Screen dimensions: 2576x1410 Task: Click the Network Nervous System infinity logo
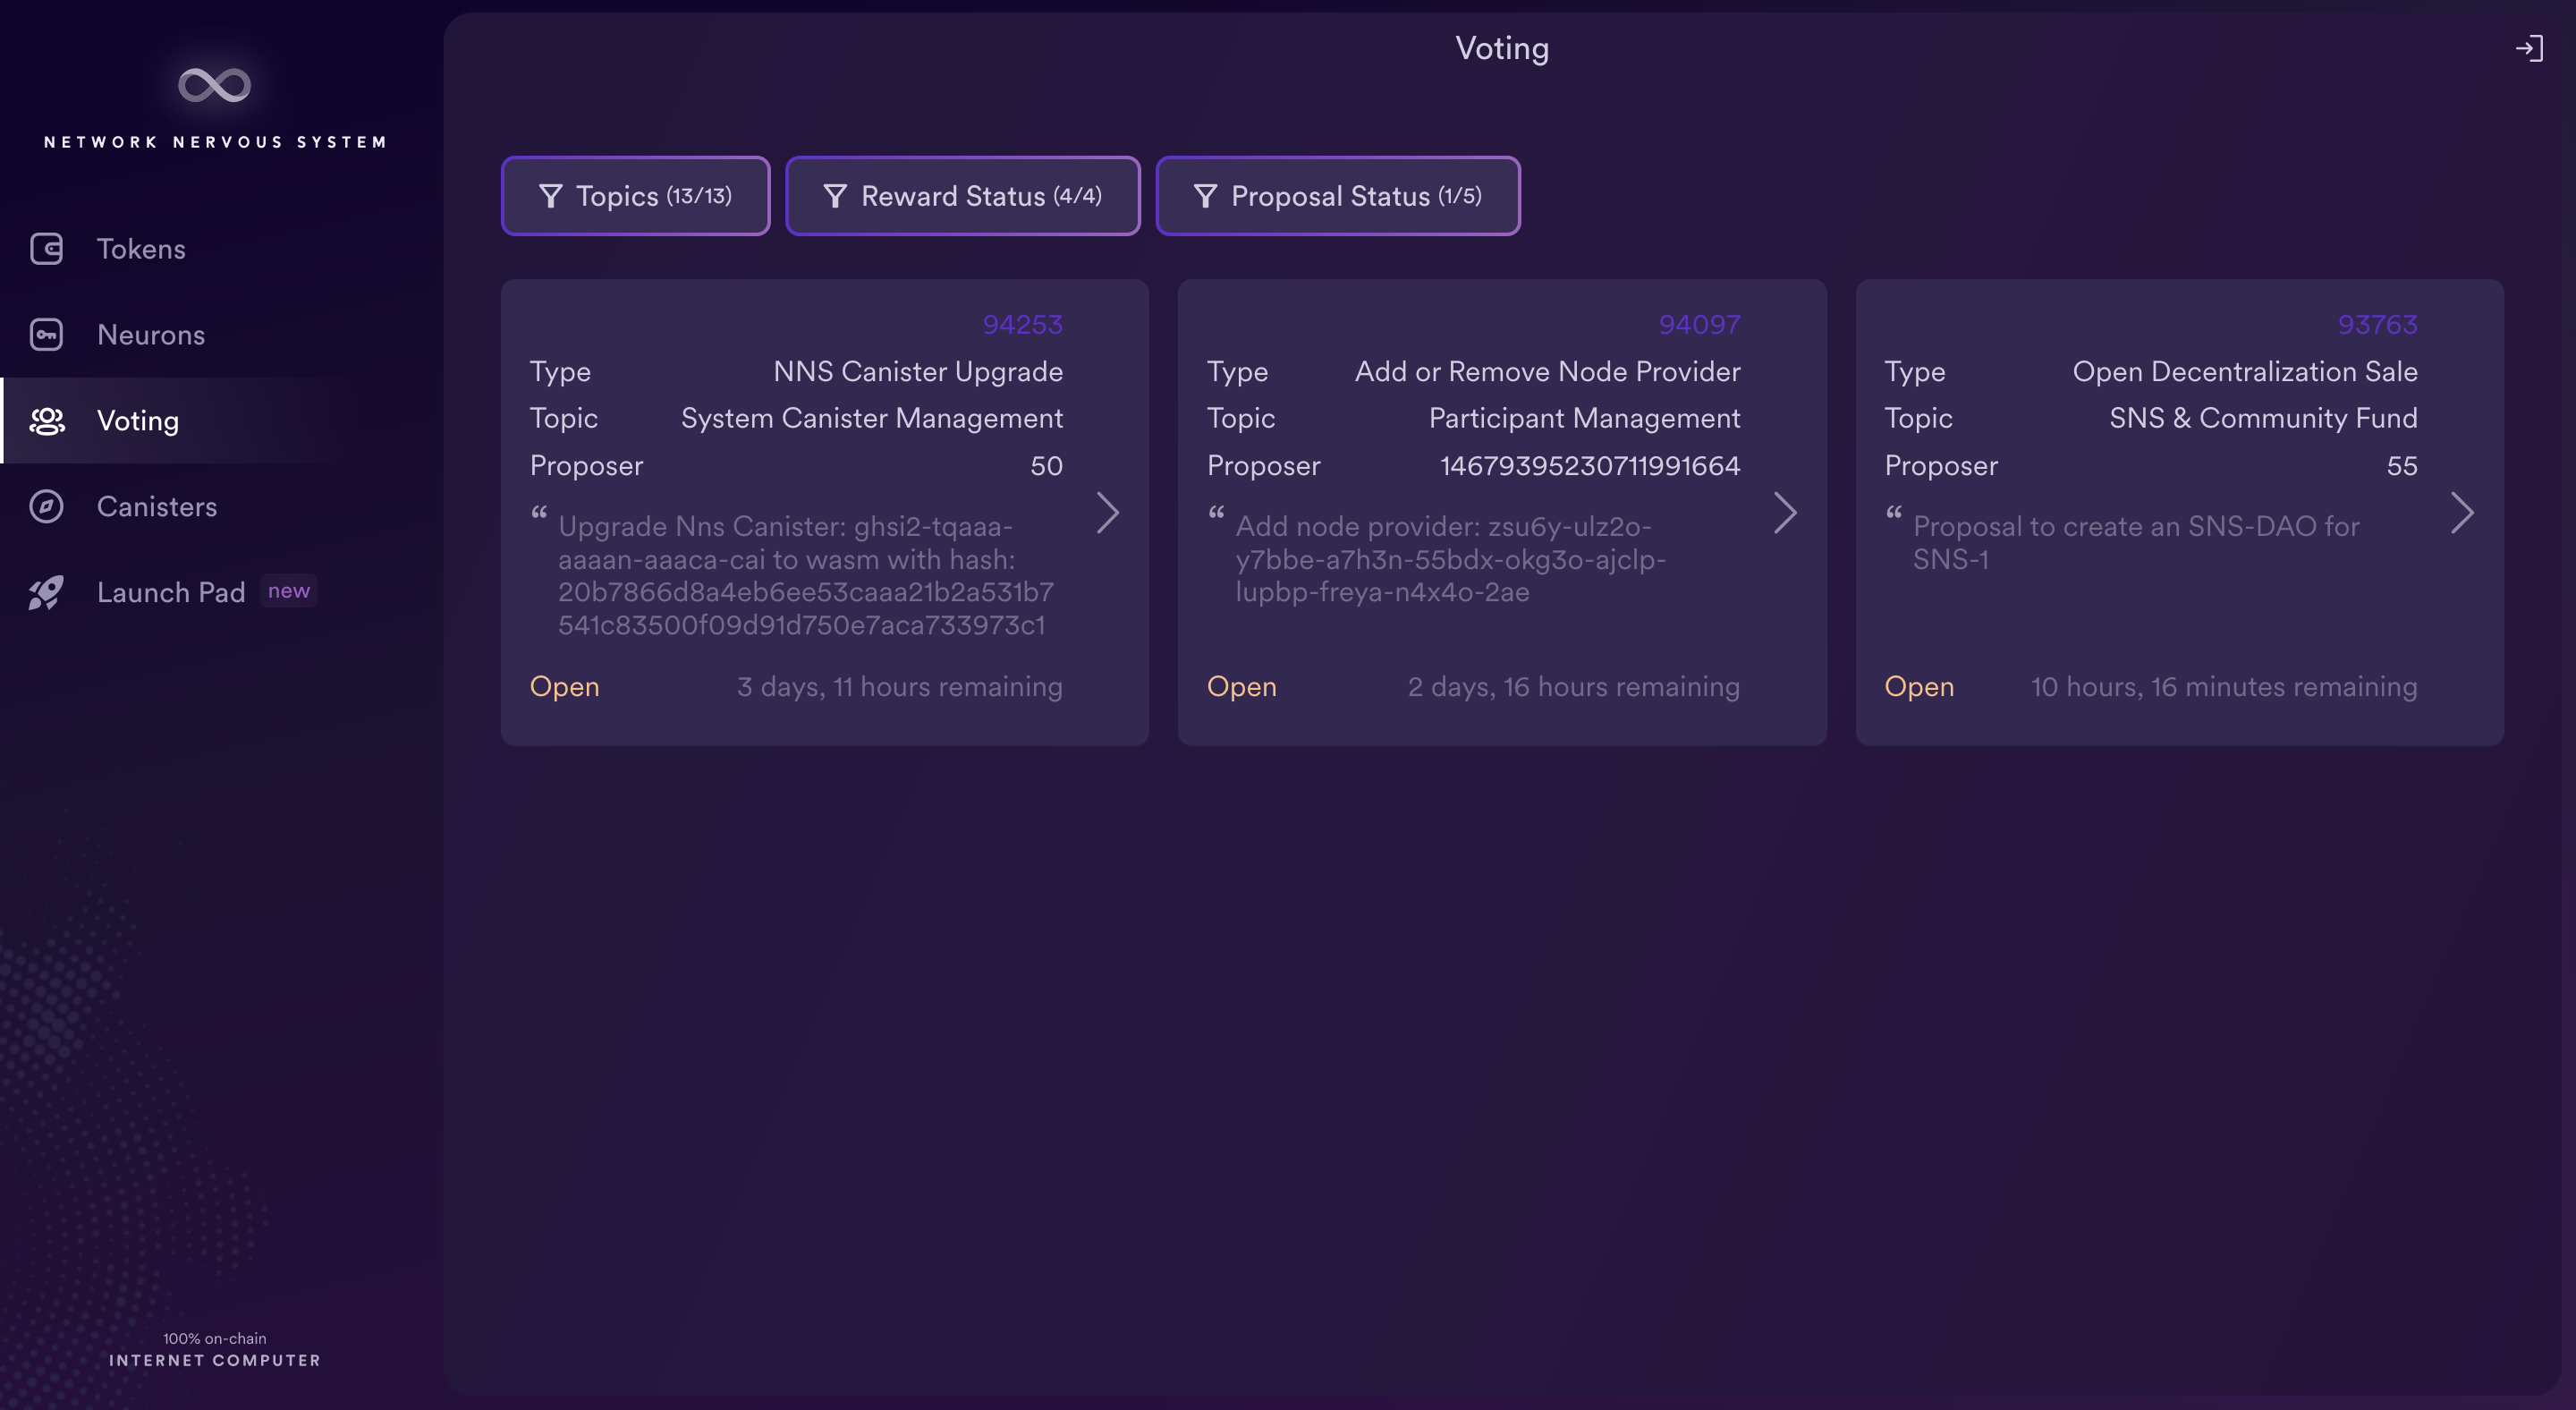coord(214,85)
